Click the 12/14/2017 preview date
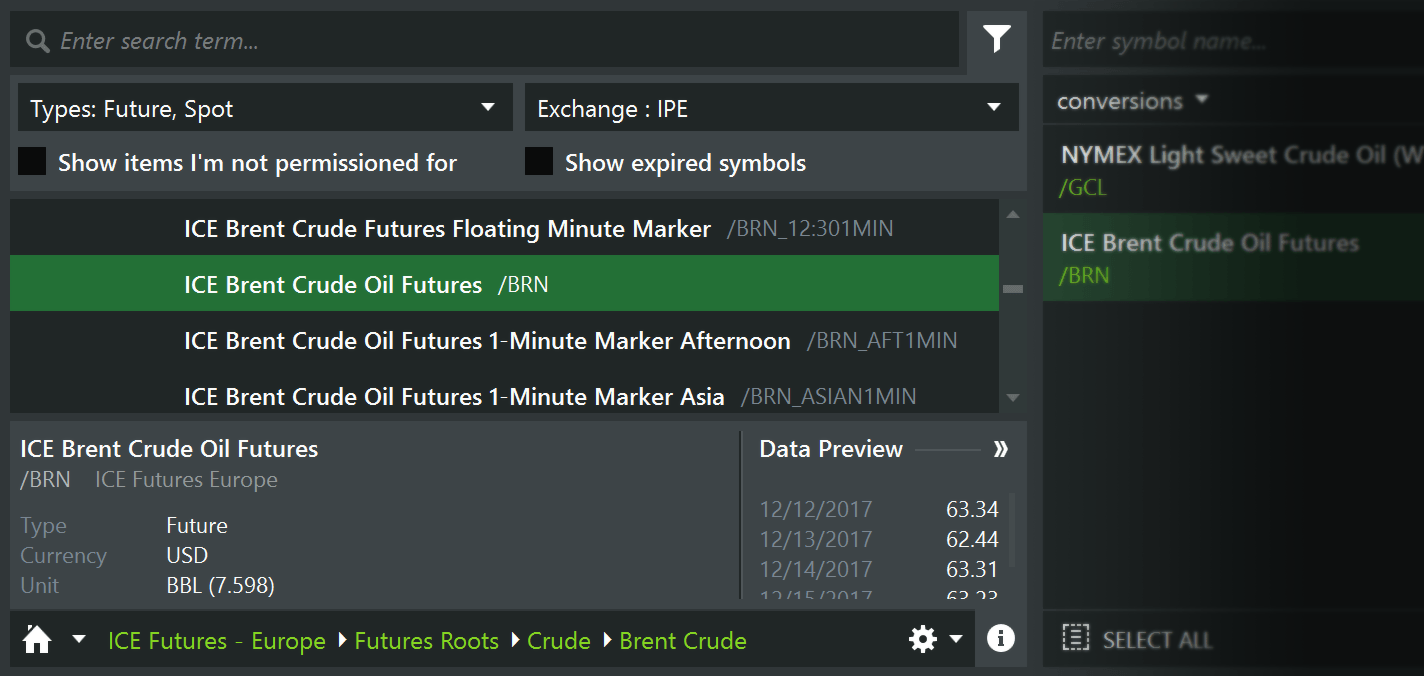1424x676 pixels. pos(816,570)
